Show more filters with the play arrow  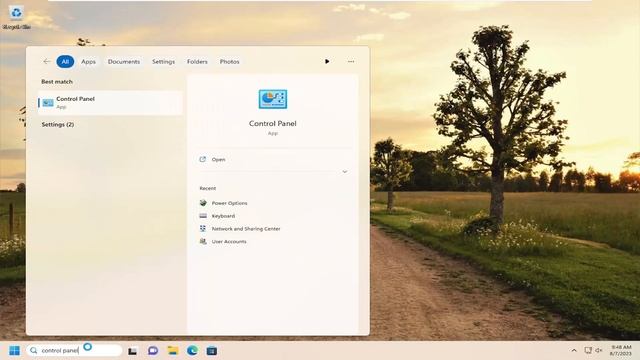pyautogui.click(x=327, y=62)
